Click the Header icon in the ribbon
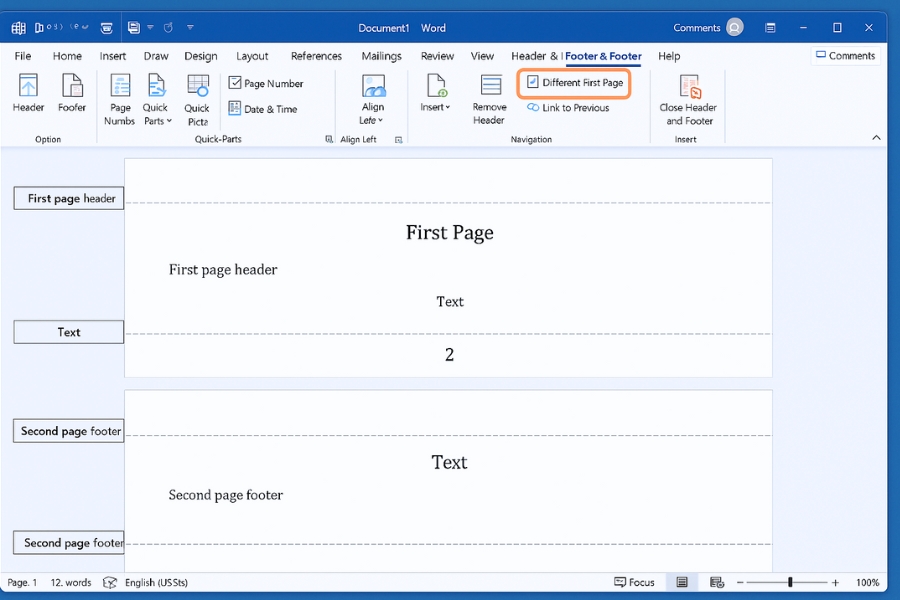900x600 pixels. point(28,87)
